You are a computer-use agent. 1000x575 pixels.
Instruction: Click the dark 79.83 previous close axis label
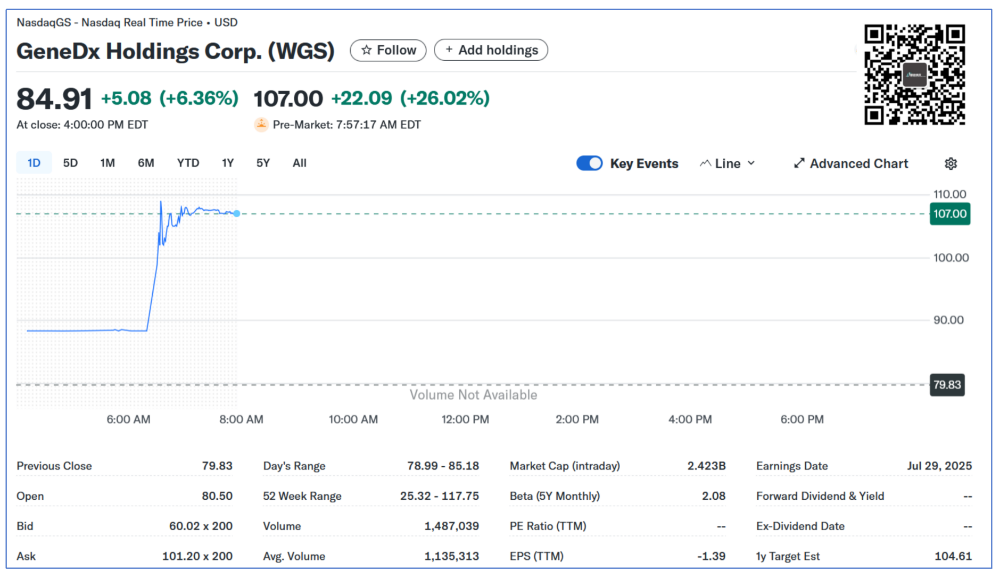(x=947, y=384)
